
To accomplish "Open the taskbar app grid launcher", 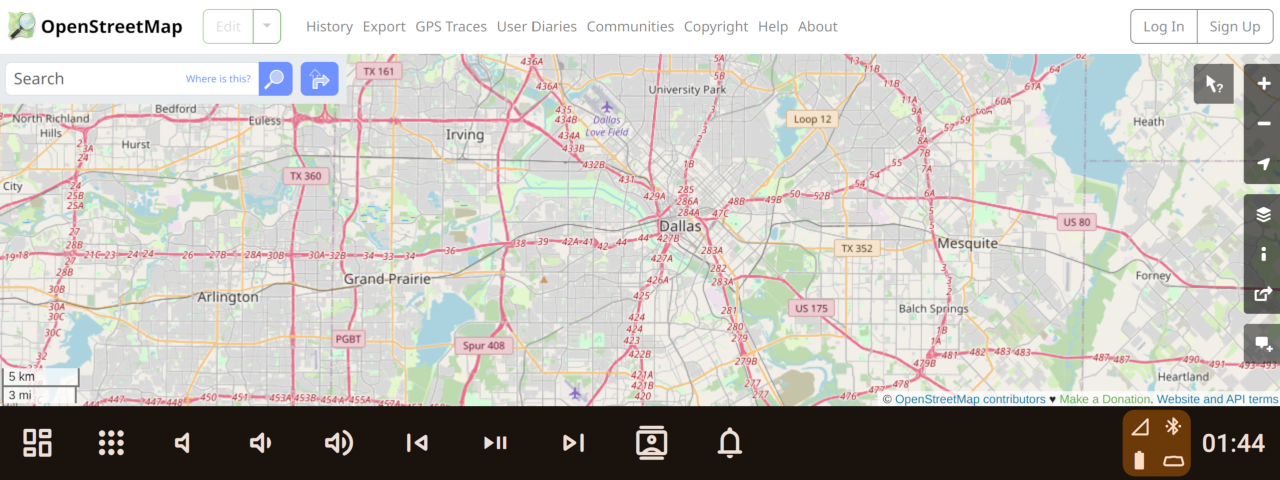I will pyautogui.click(x=111, y=443).
